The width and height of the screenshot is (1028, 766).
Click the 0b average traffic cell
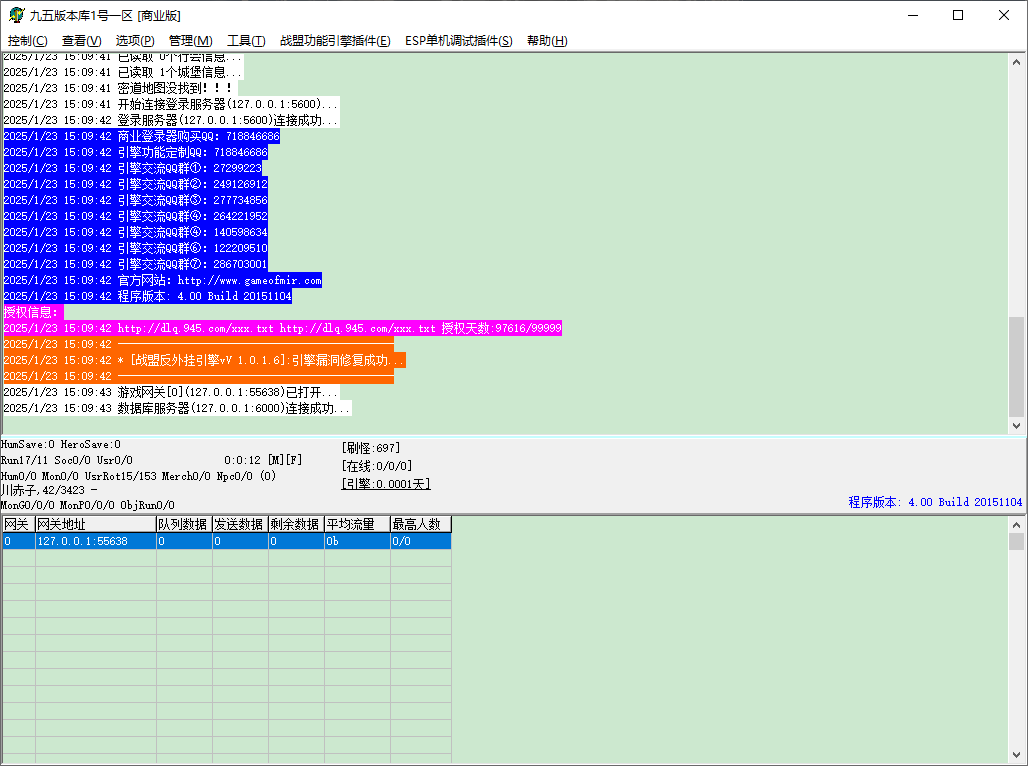pyautogui.click(x=357, y=541)
